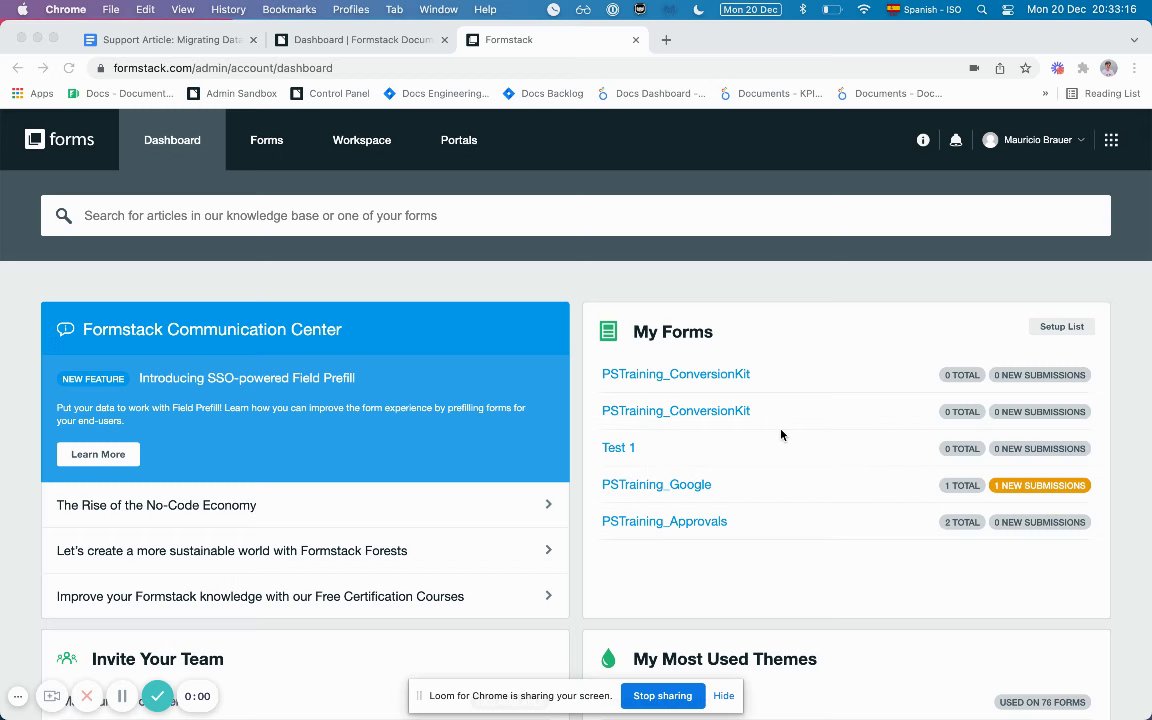Image resolution: width=1152 pixels, height=720 pixels.
Task: Click the Setup List button
Action: tap(1062, 326)
